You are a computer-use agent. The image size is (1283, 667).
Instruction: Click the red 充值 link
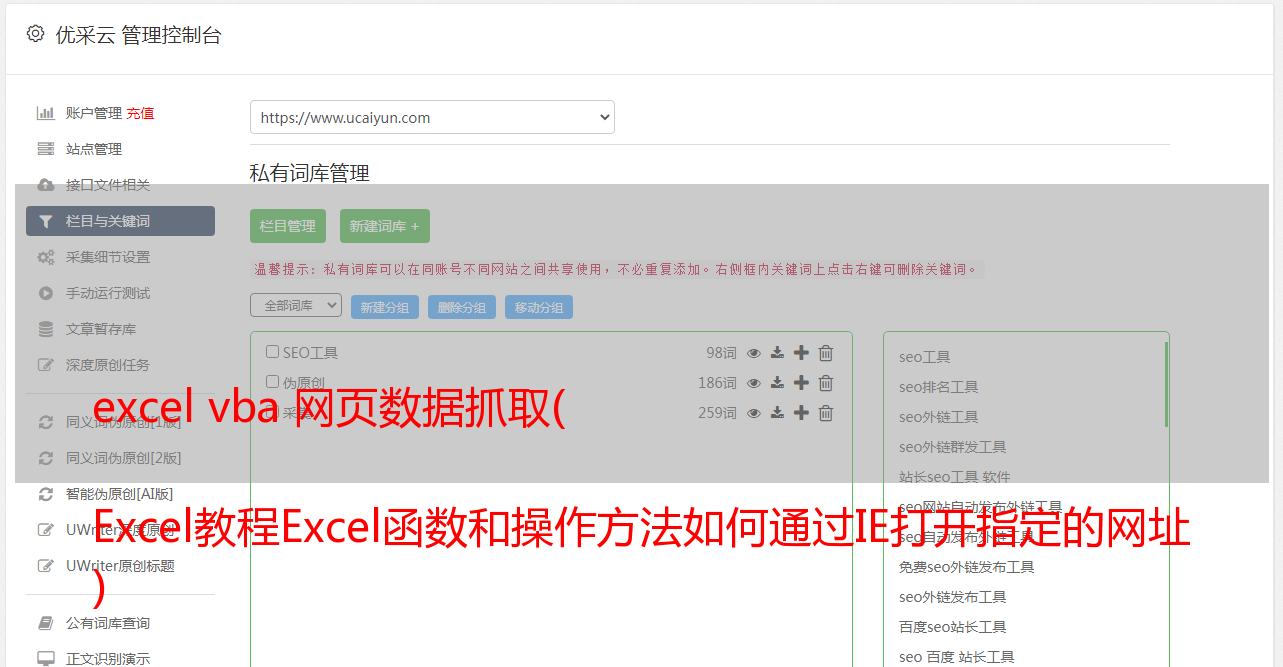[x=140, y=113]
